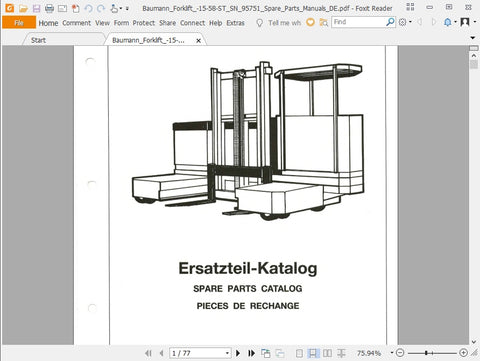This screenshot has width=480, height=361.
Task: Open the Connect ribbon tab
Action: coord(192,23)
